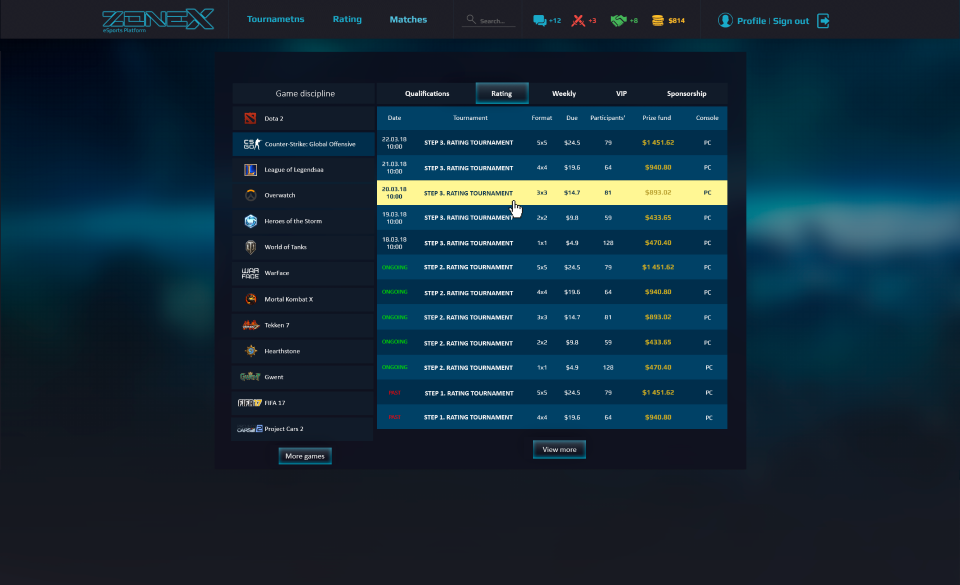The width and height of the screenshot is (960, 585).
Task: Click the search magnifier icon
Action: click(x=471, y=20)
